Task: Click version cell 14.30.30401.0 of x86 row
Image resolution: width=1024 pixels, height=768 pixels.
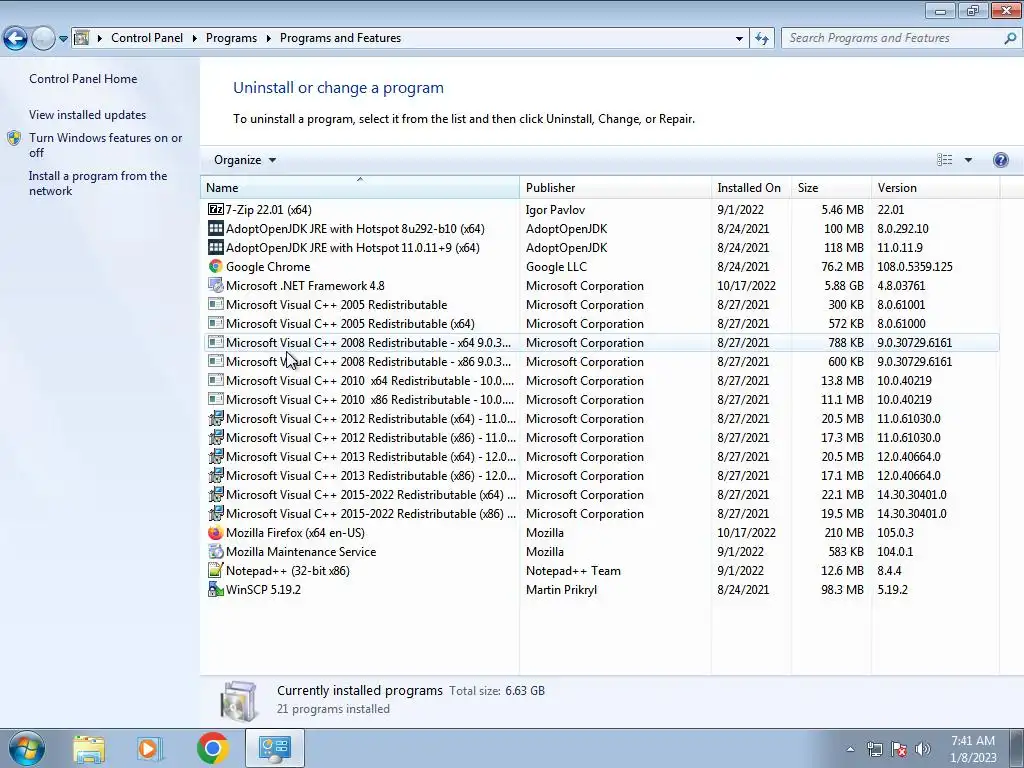Action: (912, 514)
